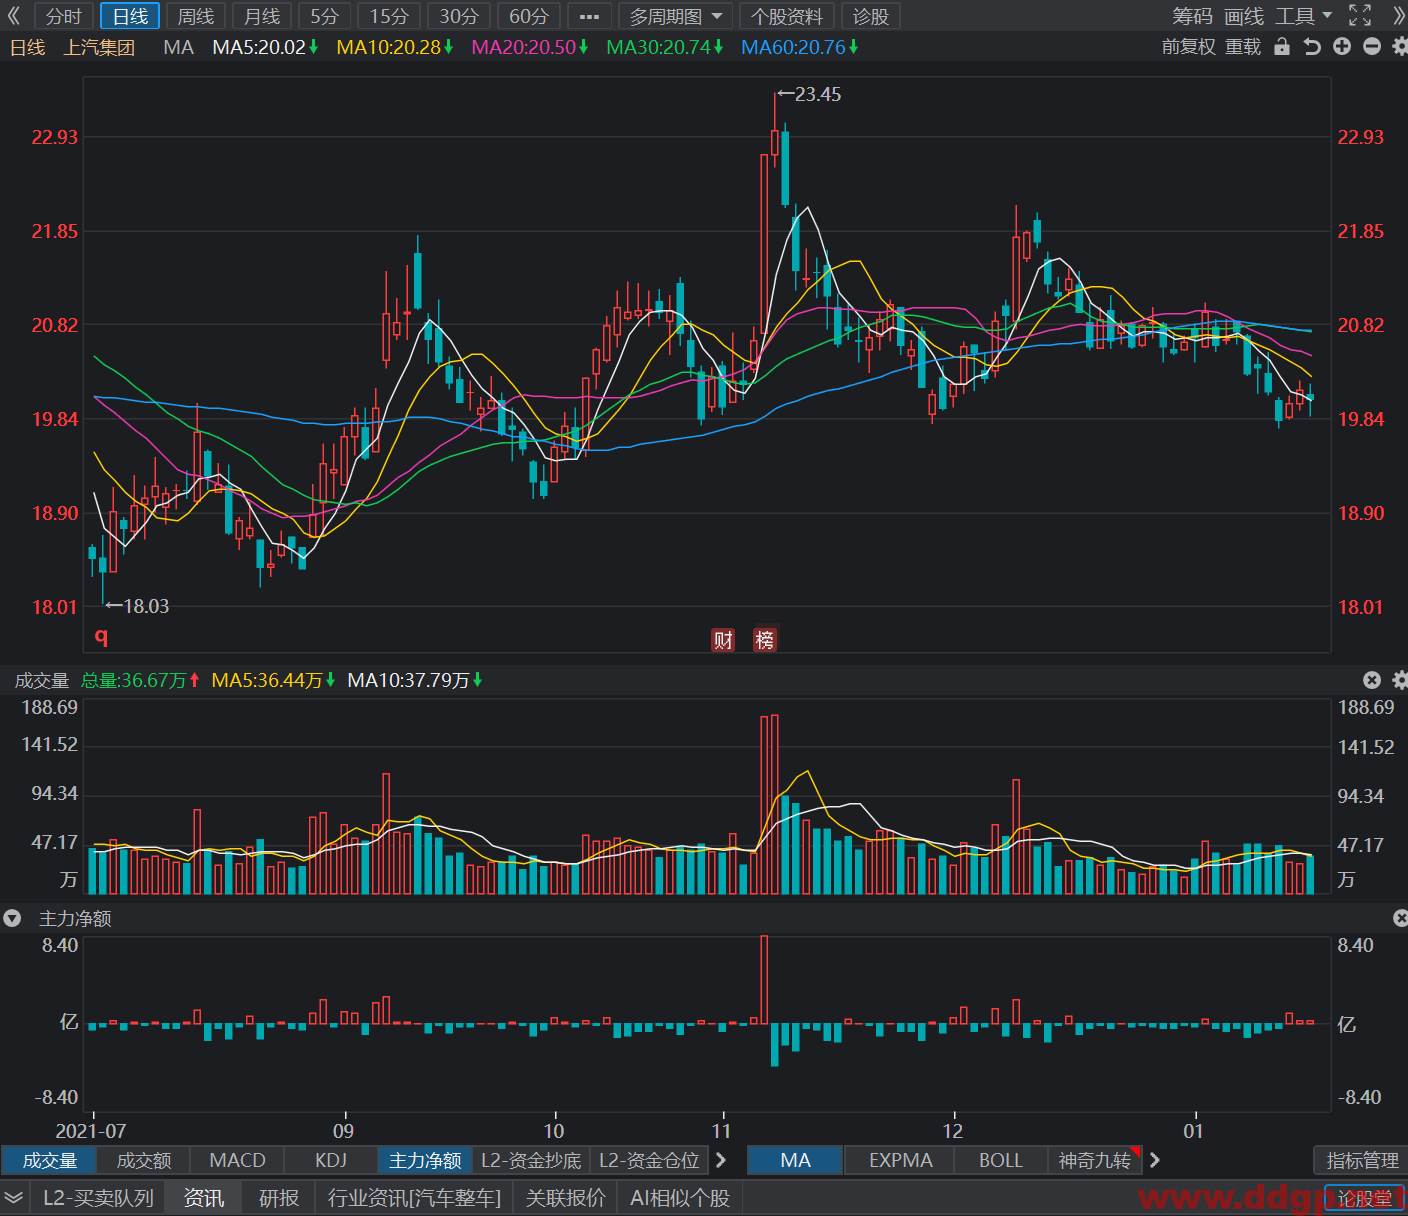Select L2-资金抄底 indicator tab
Viewport: 1408px width, 1216px height.
531,1160
